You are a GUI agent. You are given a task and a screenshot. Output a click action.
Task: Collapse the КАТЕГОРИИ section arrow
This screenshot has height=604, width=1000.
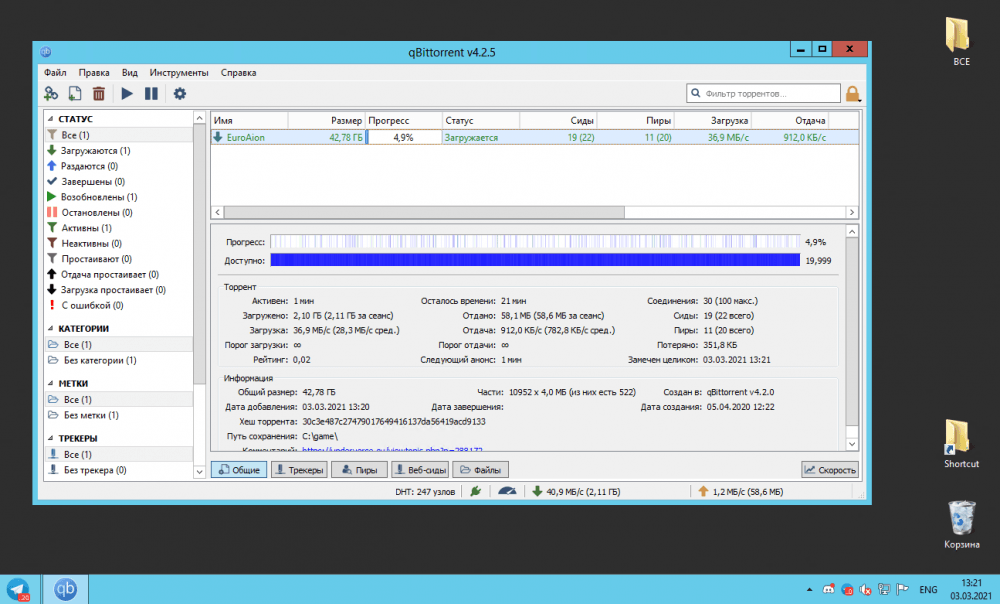(50, 328)
